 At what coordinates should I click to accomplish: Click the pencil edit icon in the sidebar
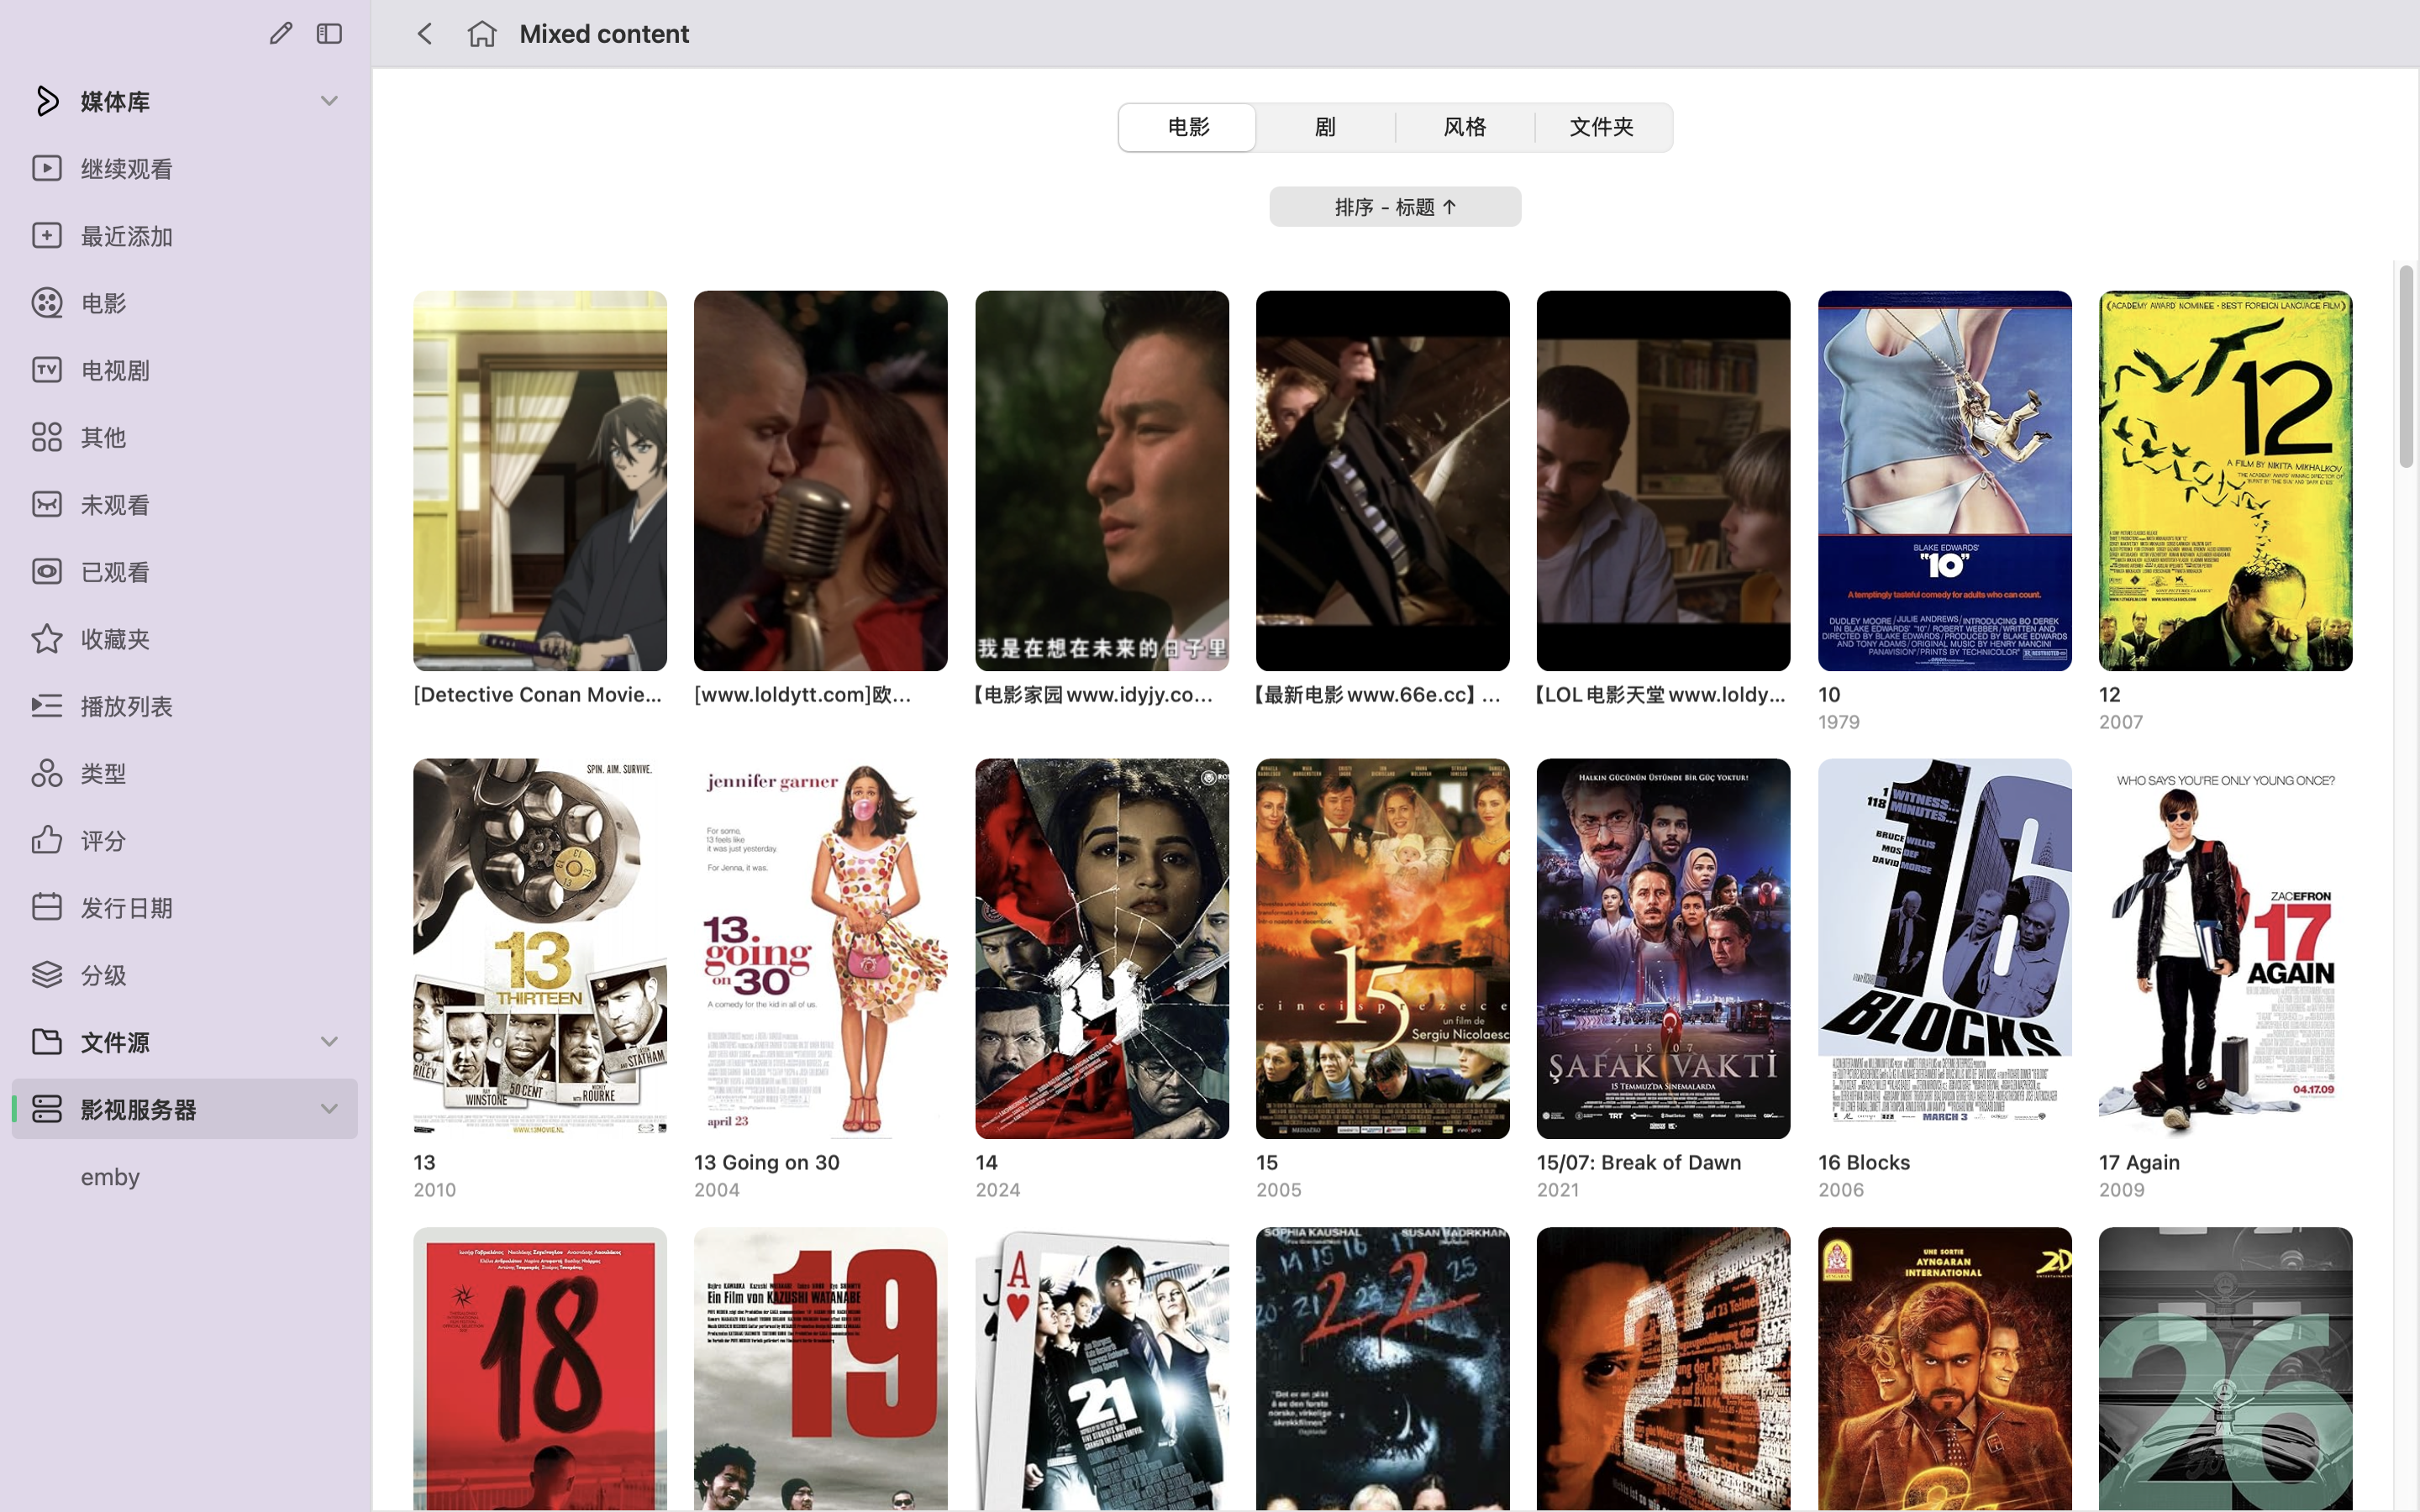[x=281, y=34]
